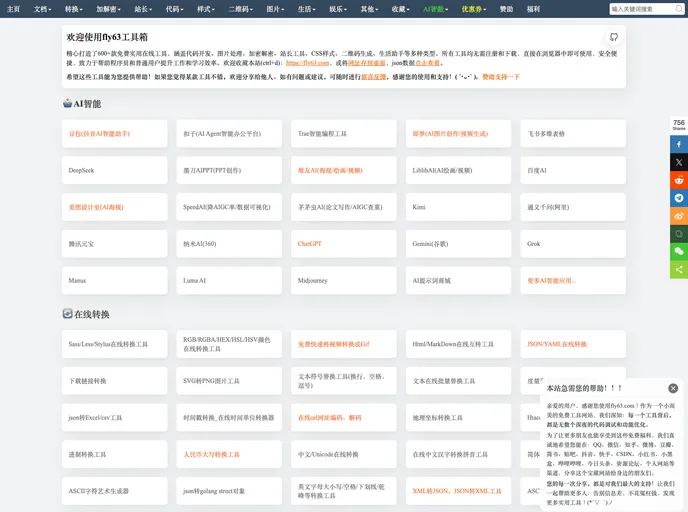The image size is (688, 512).
Task: Click the 在线转换 section heading icon
Action: (x=67, y=314)
